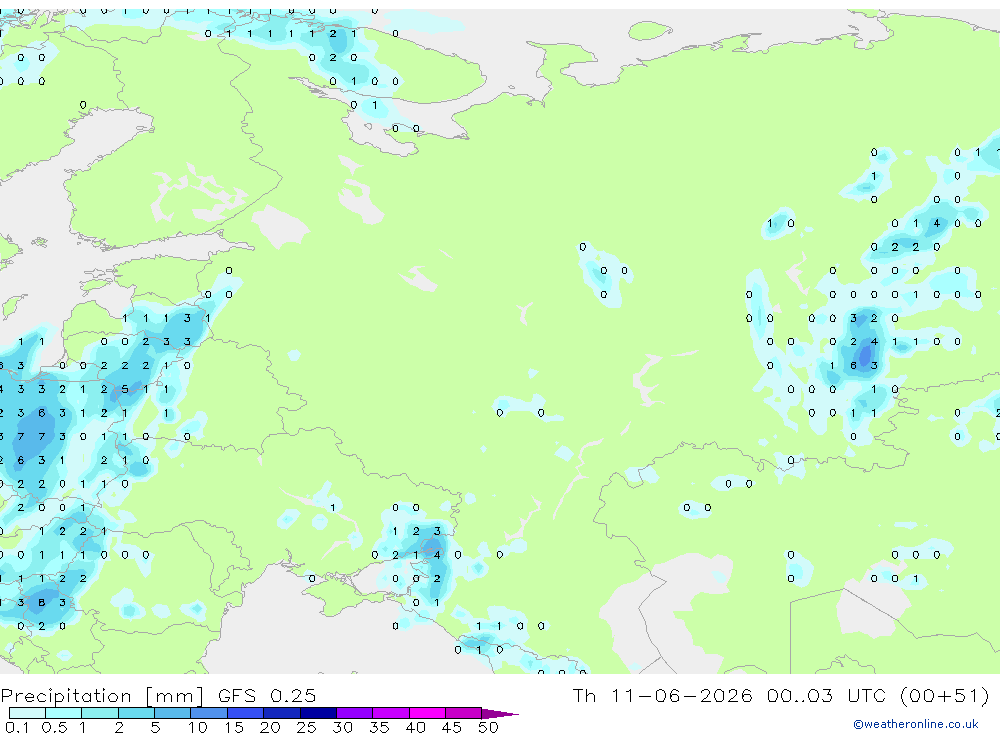Viewport: 1000px width, 733px height.
Task: Select the '35' legend scale label
Action: tap(379, 727)
